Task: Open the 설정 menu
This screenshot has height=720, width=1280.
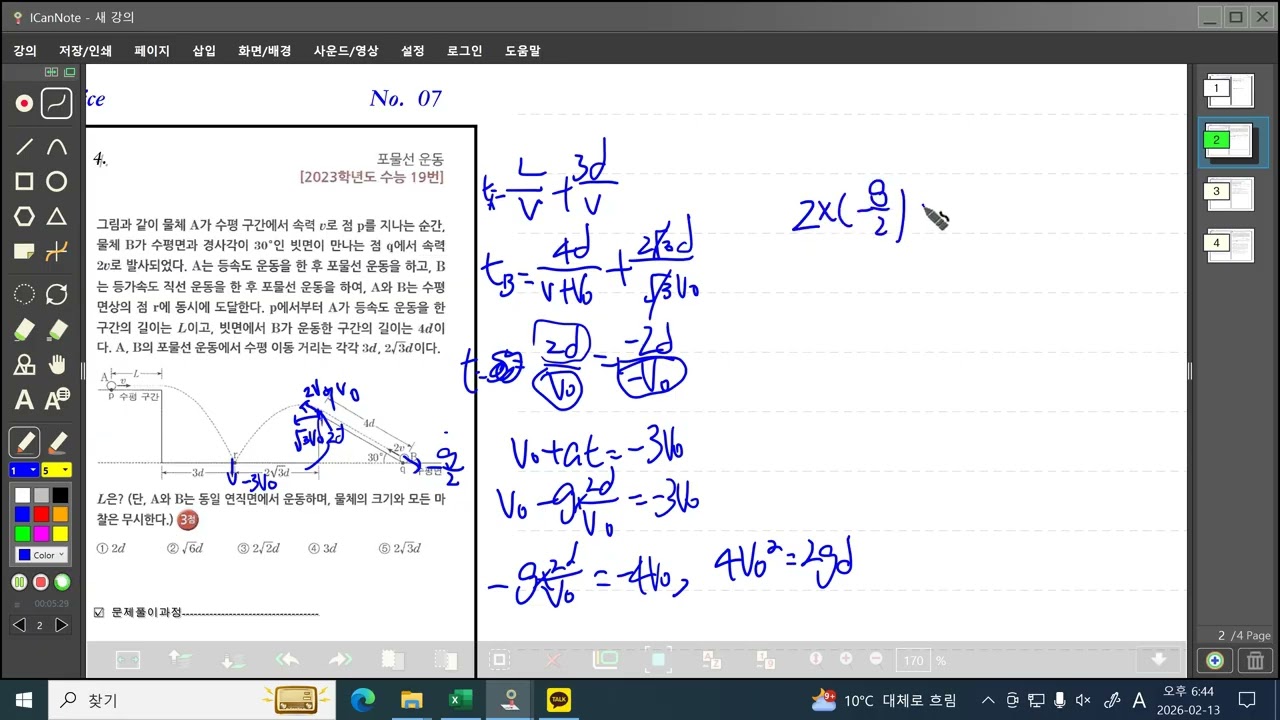Action: [413, 50]
